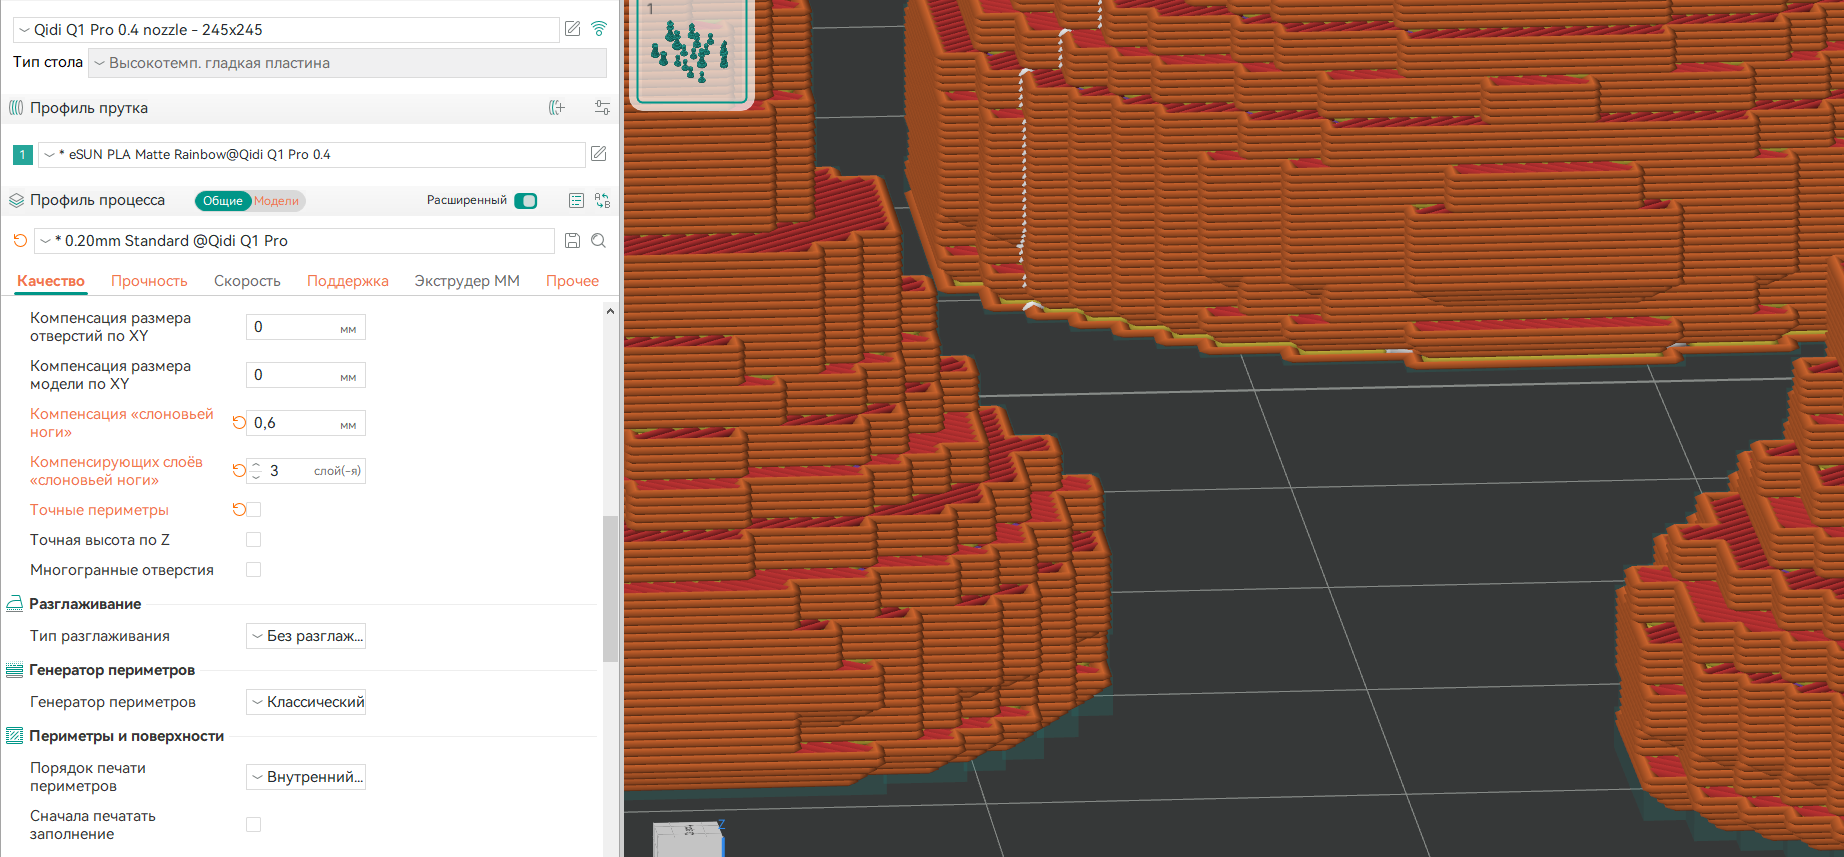The image size is (1844, 857).
Task: Click the edit filament preset icon
Action: (x=598, y=154)
